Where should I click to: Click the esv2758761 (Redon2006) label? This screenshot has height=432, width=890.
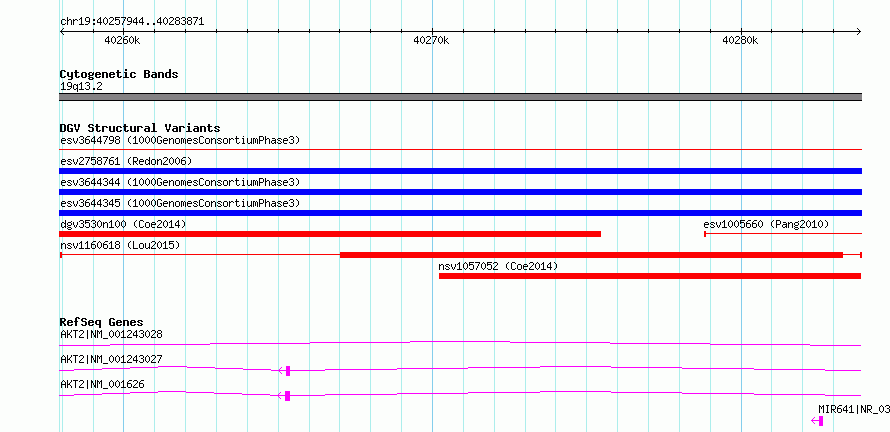[126, 161]
